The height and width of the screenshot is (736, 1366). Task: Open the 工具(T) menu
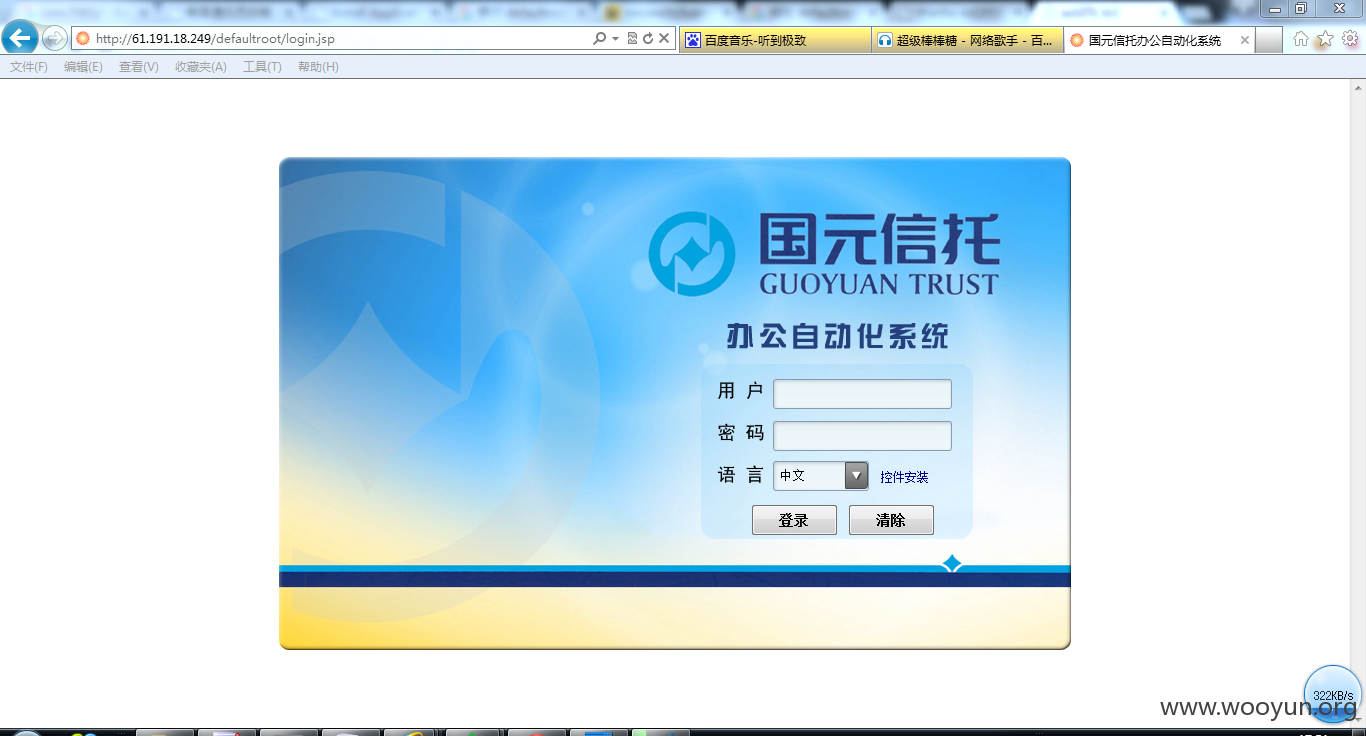(x=262, y=67)
